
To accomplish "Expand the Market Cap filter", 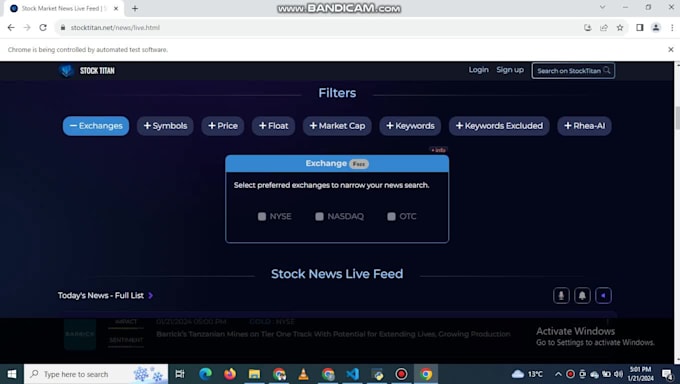I will pyautogui.click(x=337, y=126).
